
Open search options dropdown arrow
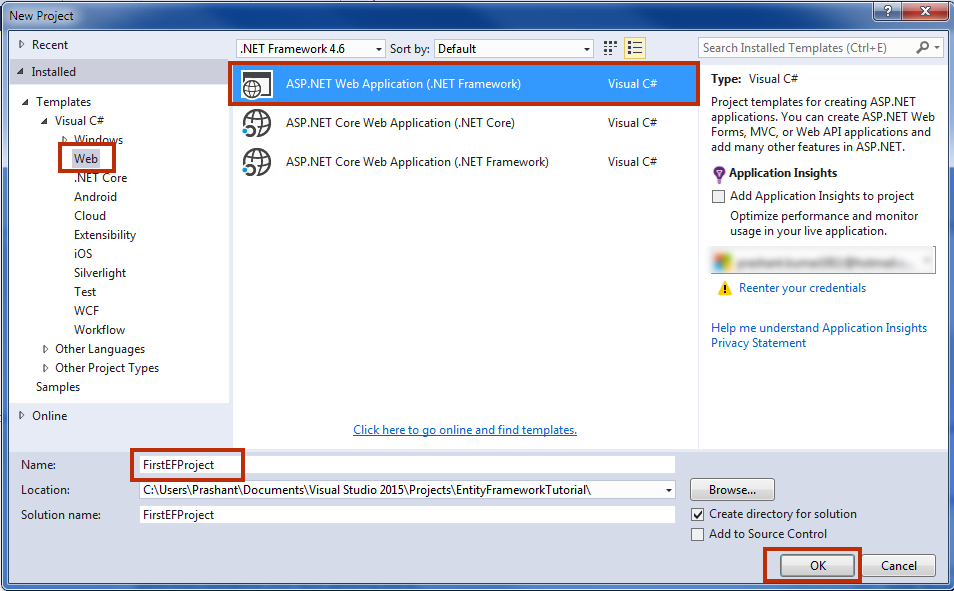pyautogui.click(x=937, y=47)
